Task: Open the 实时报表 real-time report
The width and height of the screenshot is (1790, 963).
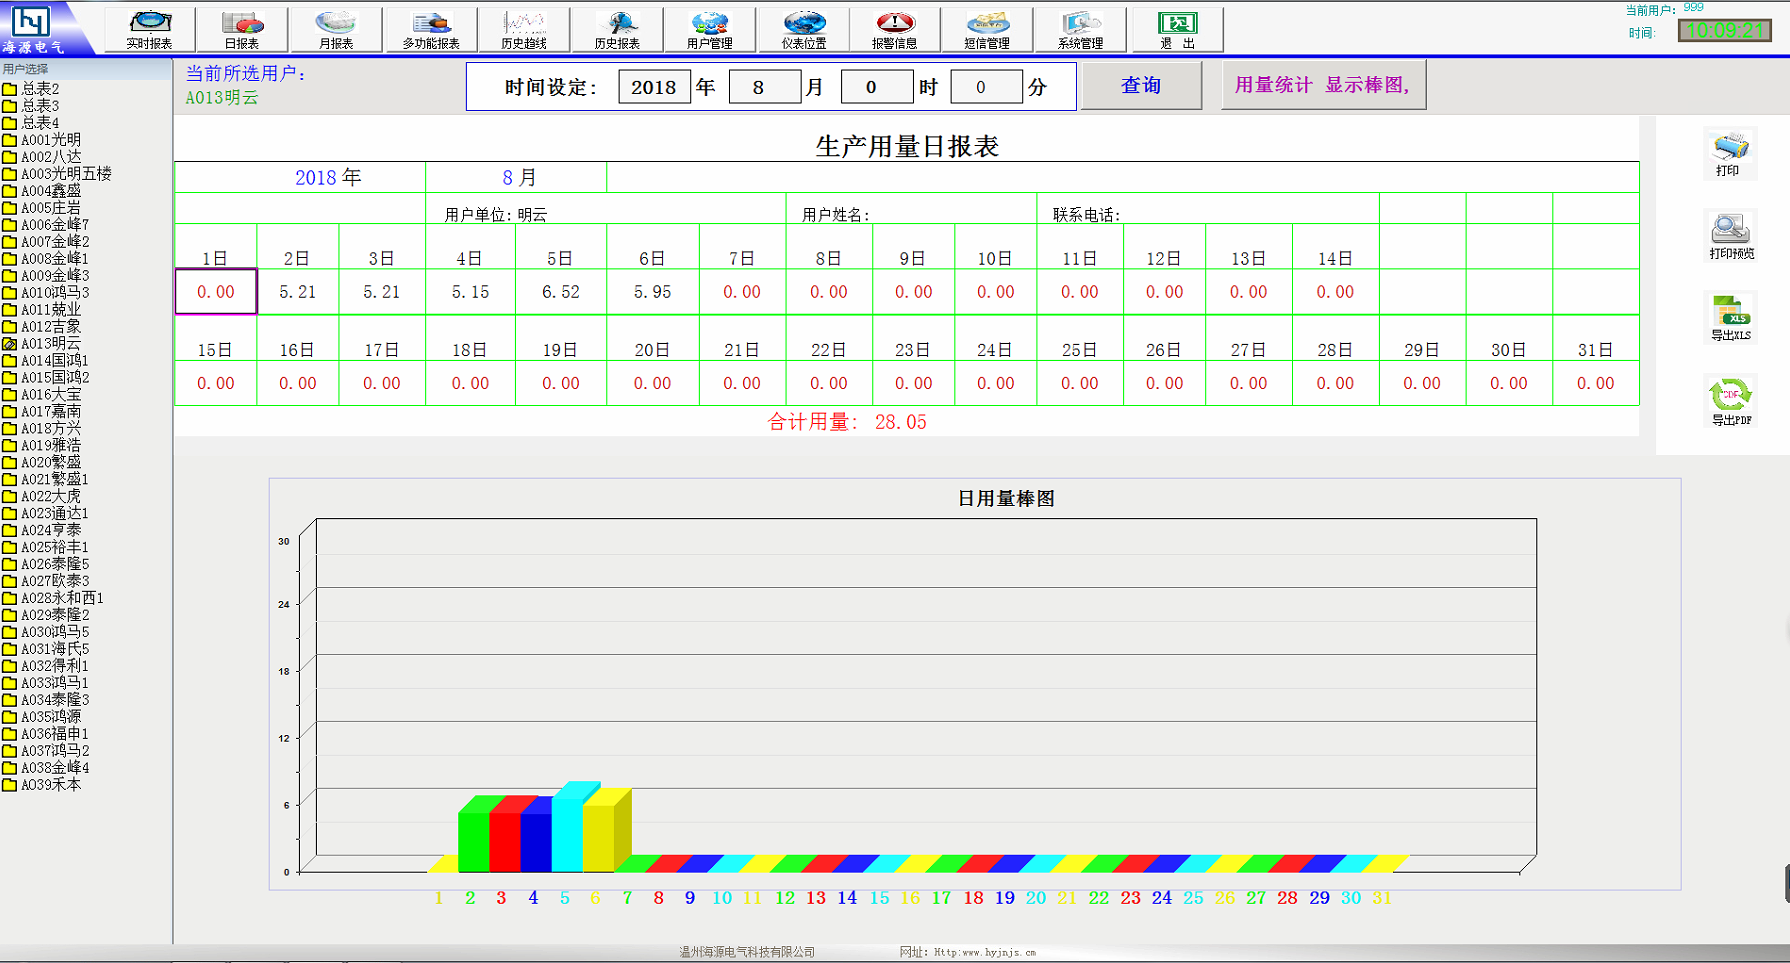Action: (x=150, y=29)
